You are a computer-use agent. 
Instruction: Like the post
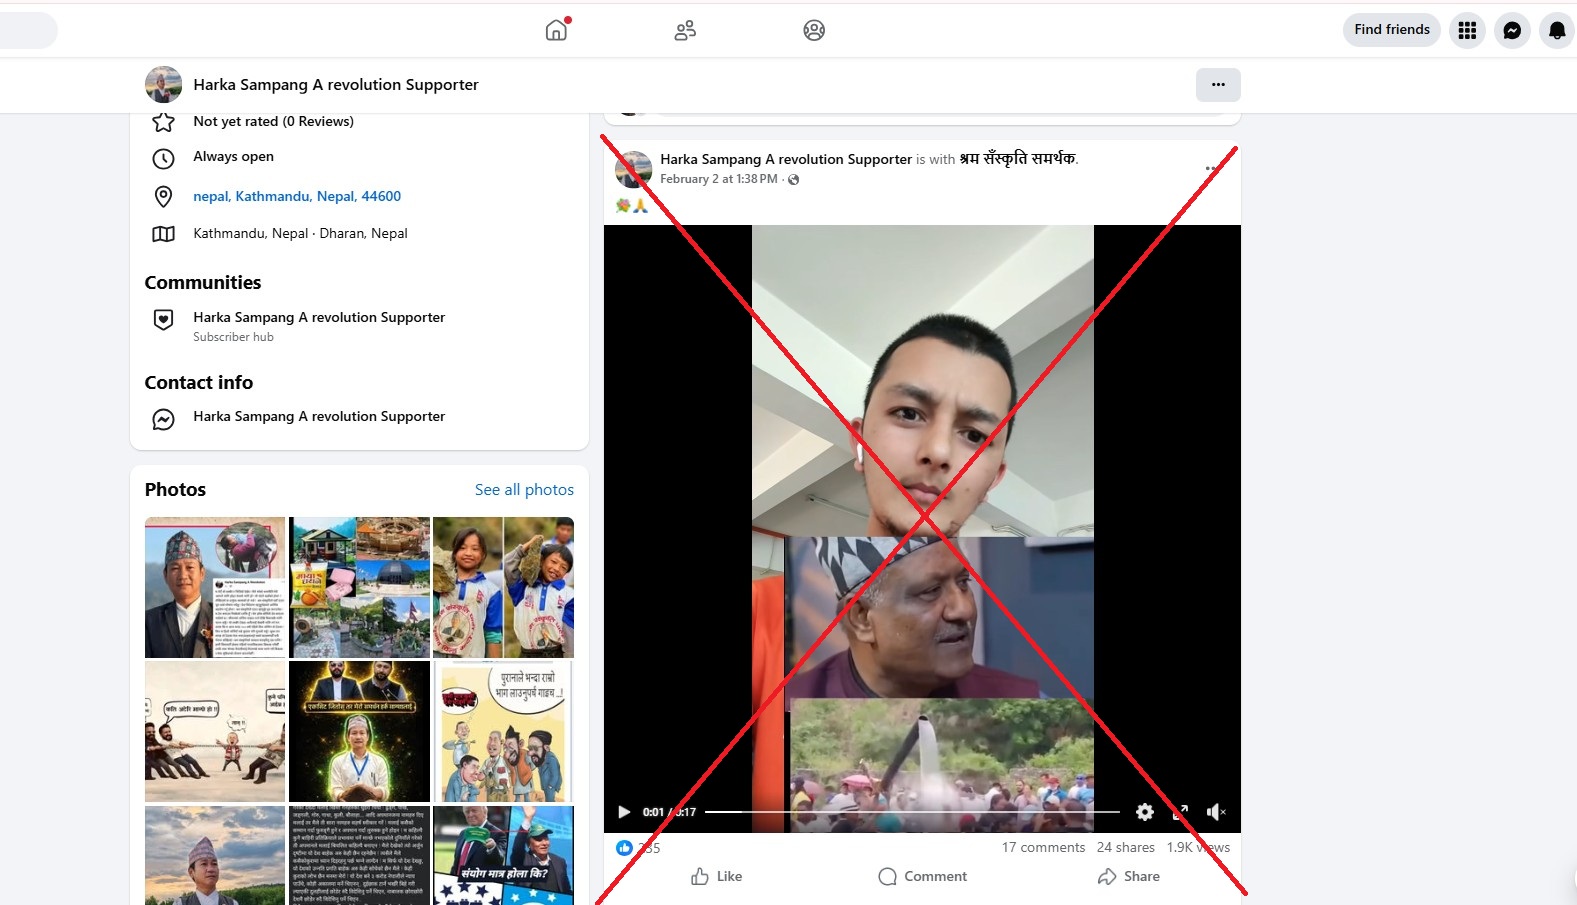(x=716, y=876)
